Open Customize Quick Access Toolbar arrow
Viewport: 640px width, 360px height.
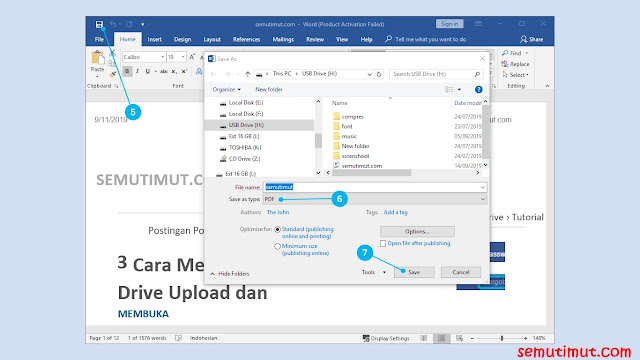tap(142, 24)
